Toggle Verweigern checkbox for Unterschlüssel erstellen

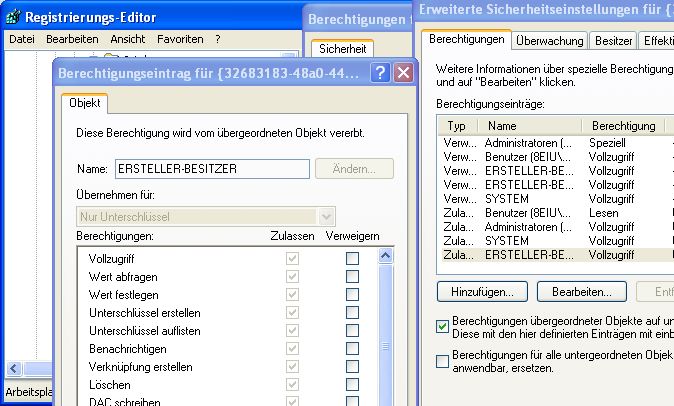[x=352, y=312]
